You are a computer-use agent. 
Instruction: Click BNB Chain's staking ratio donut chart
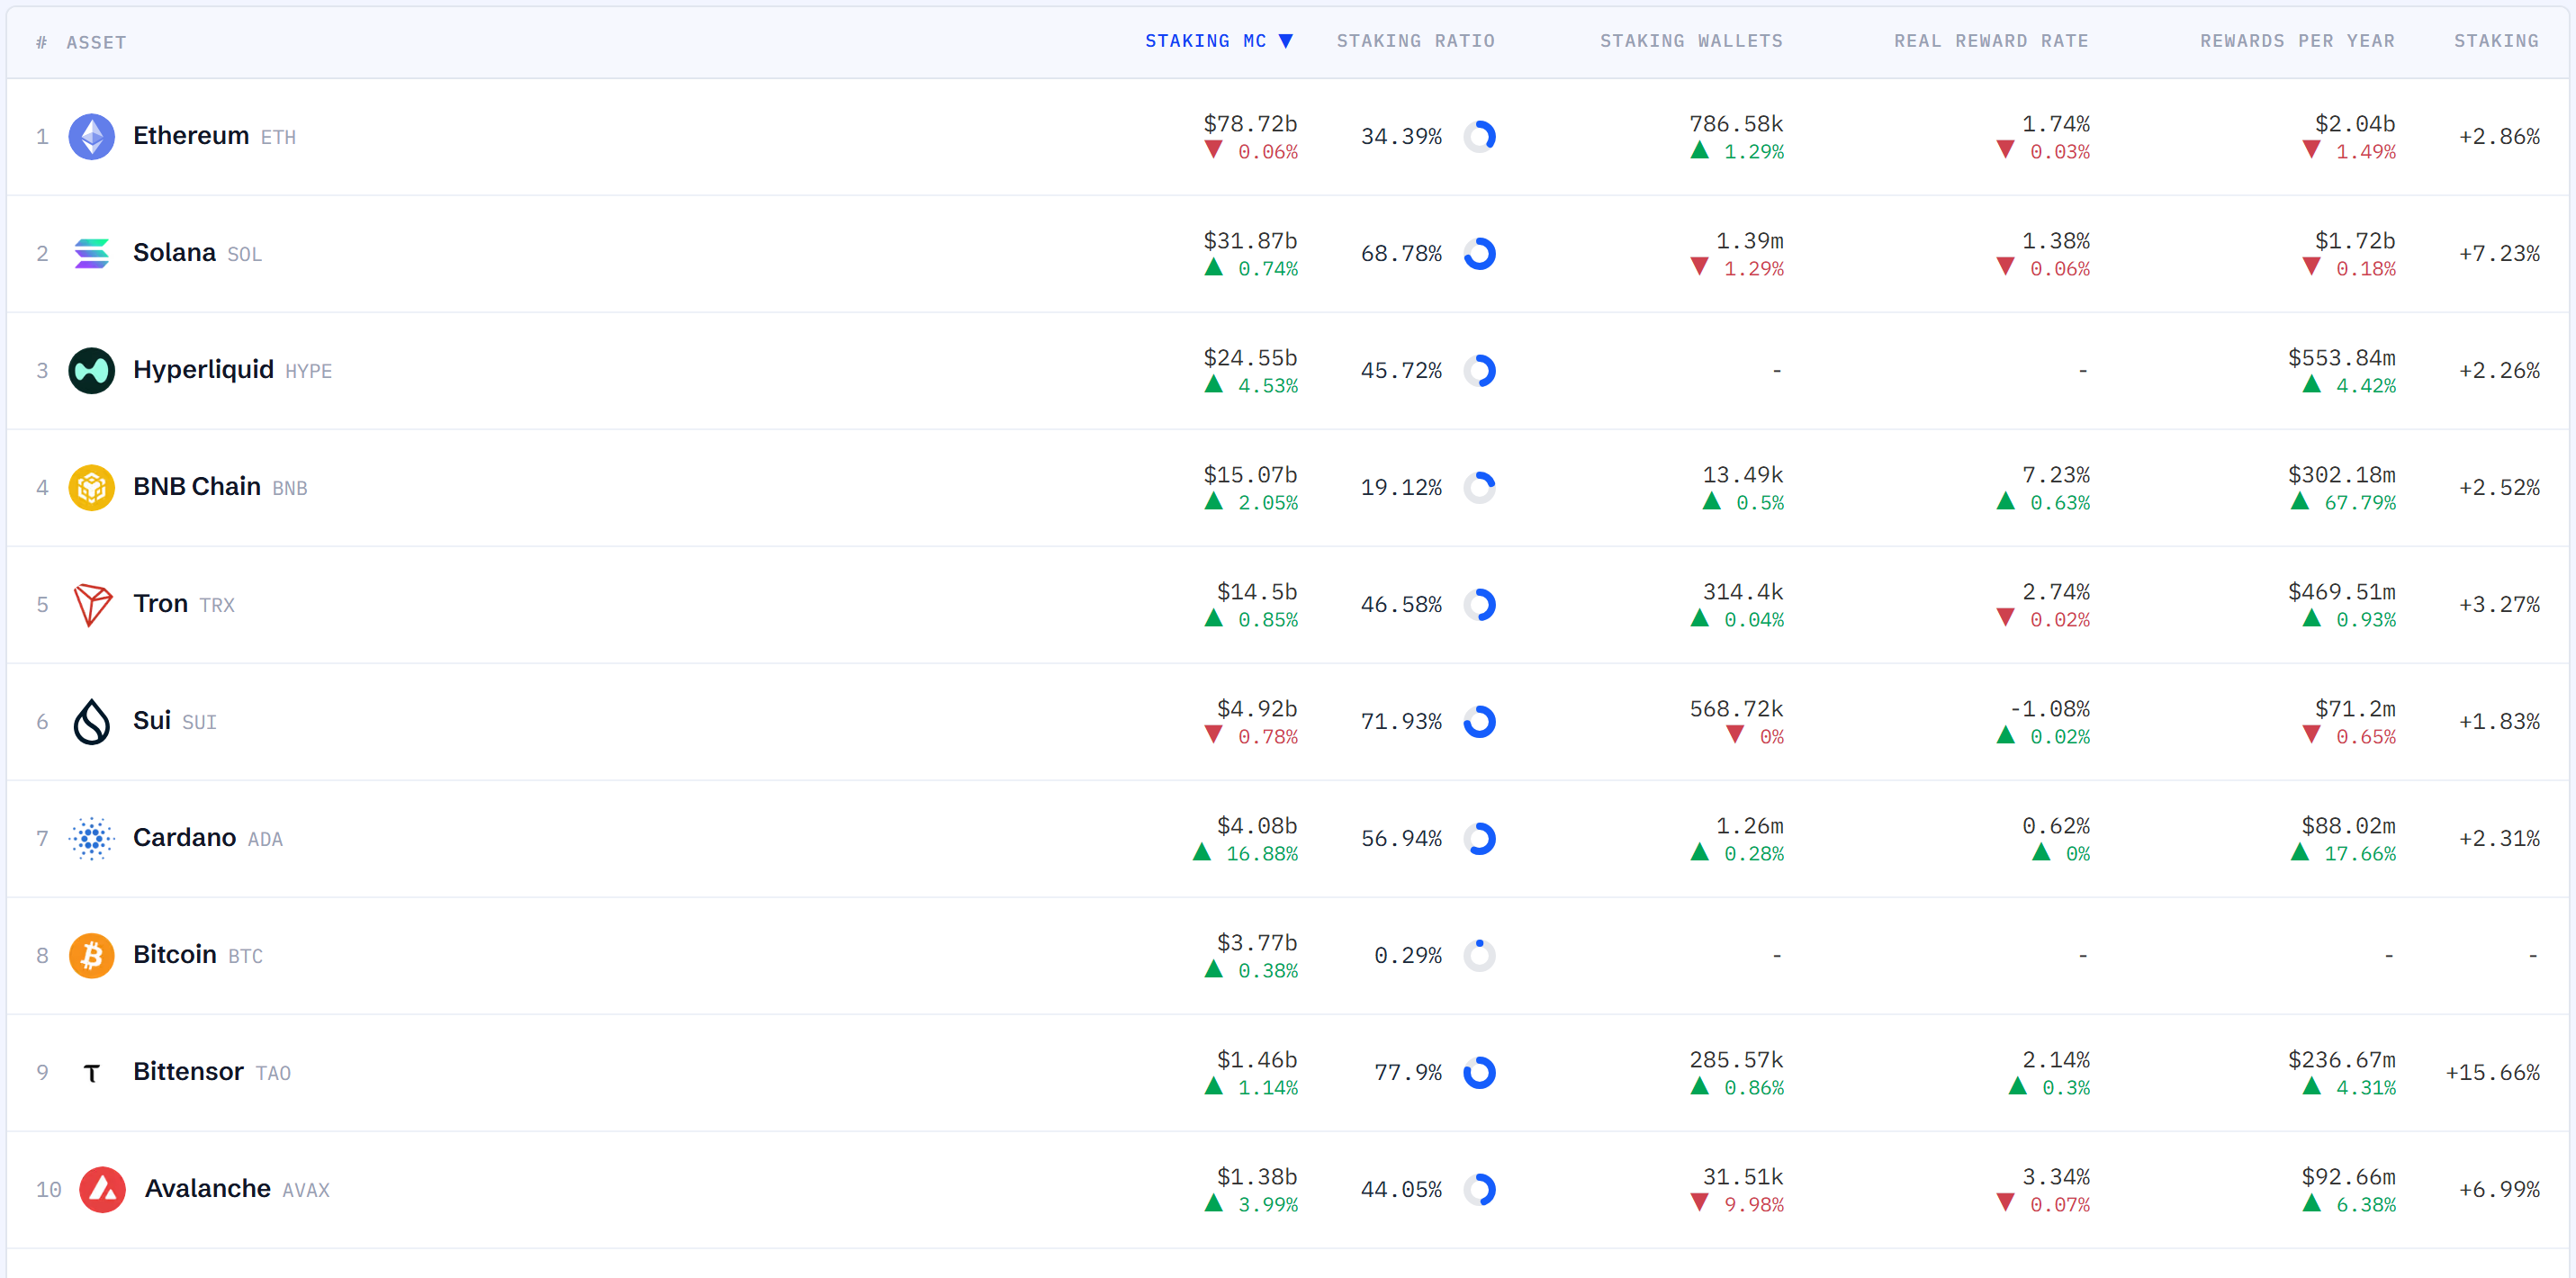coord(1479,487)
